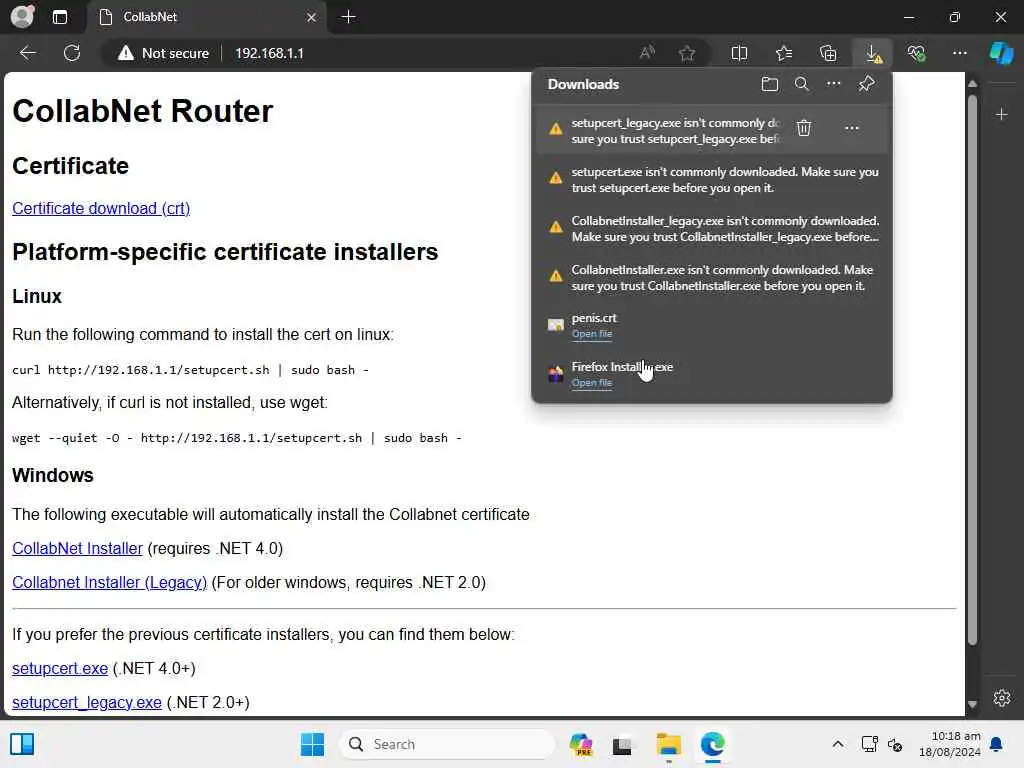Click the Not secure warning indicator

click(x=163, y=53)
